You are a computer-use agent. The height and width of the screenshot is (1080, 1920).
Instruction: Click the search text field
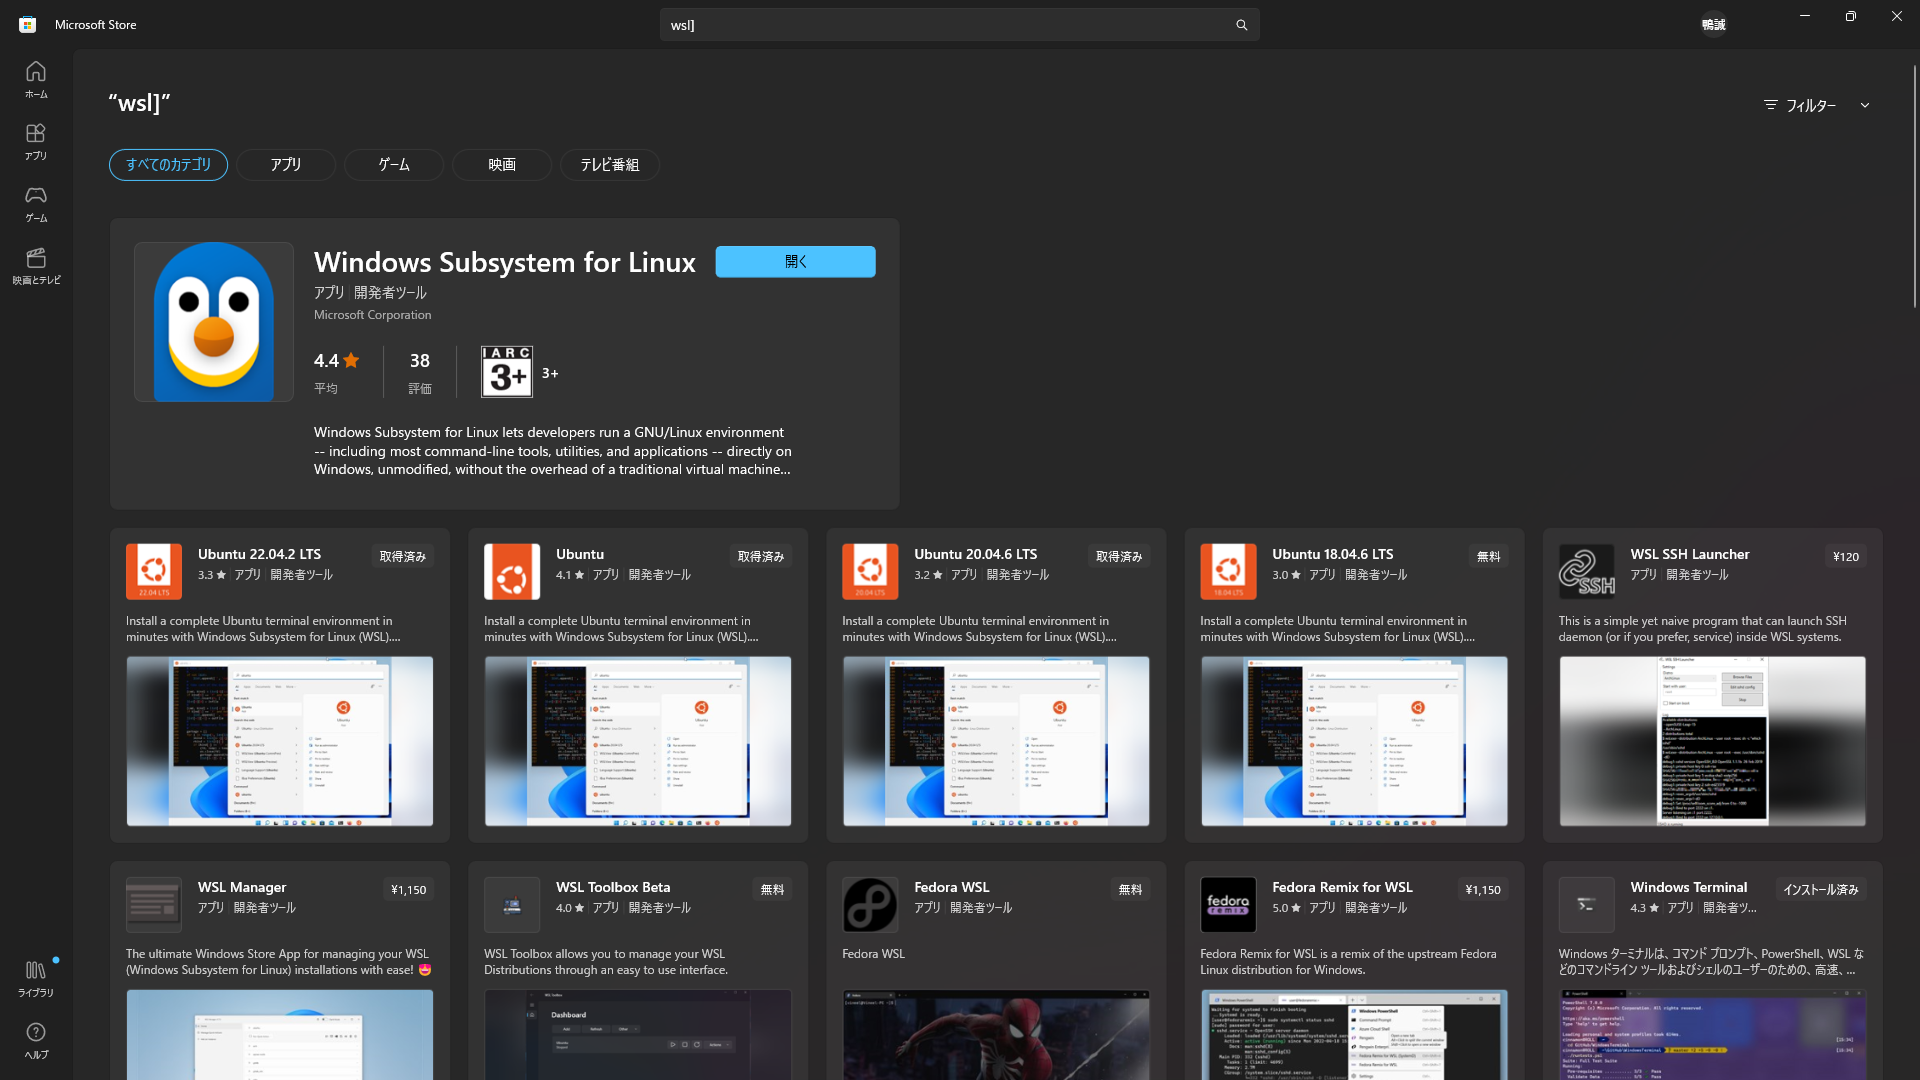click(940, 25)
